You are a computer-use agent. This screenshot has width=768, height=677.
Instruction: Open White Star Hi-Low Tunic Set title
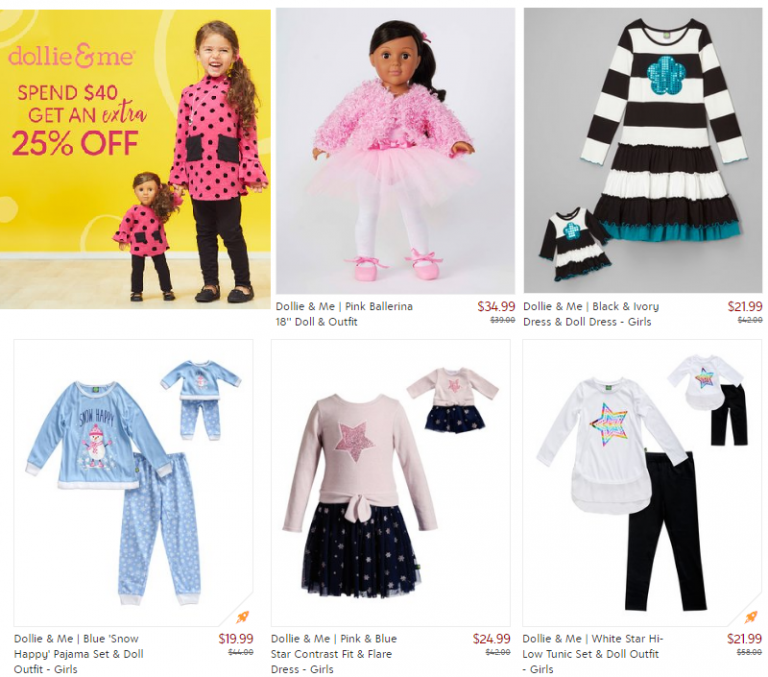[x=593, y=654]
